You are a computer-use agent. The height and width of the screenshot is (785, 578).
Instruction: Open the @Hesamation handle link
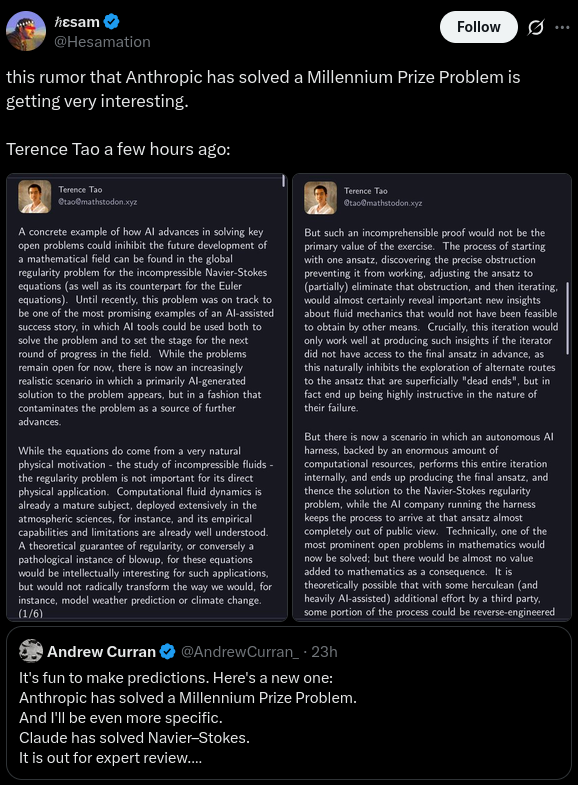pos(102,42)
